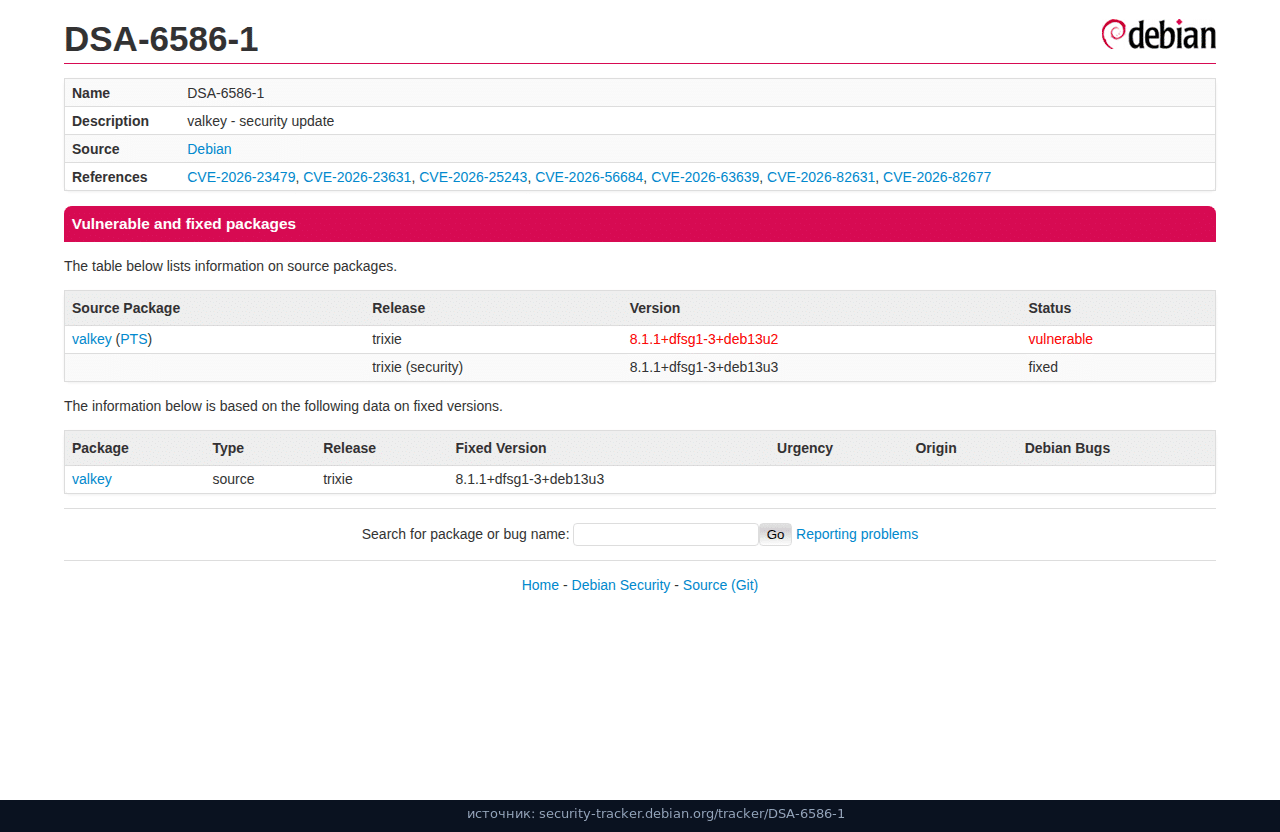The width and height of the screenshot is (1280, 832).
Task: Open the PTS link for valkey
Action: point(134,339)
